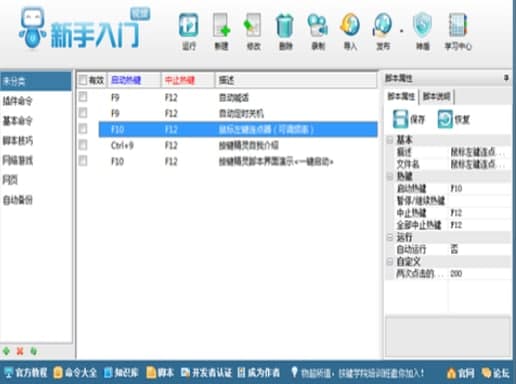Edit the 启动热键 F10 property value
The width and height of the screenshot is (516, 384).
[480, 188]
